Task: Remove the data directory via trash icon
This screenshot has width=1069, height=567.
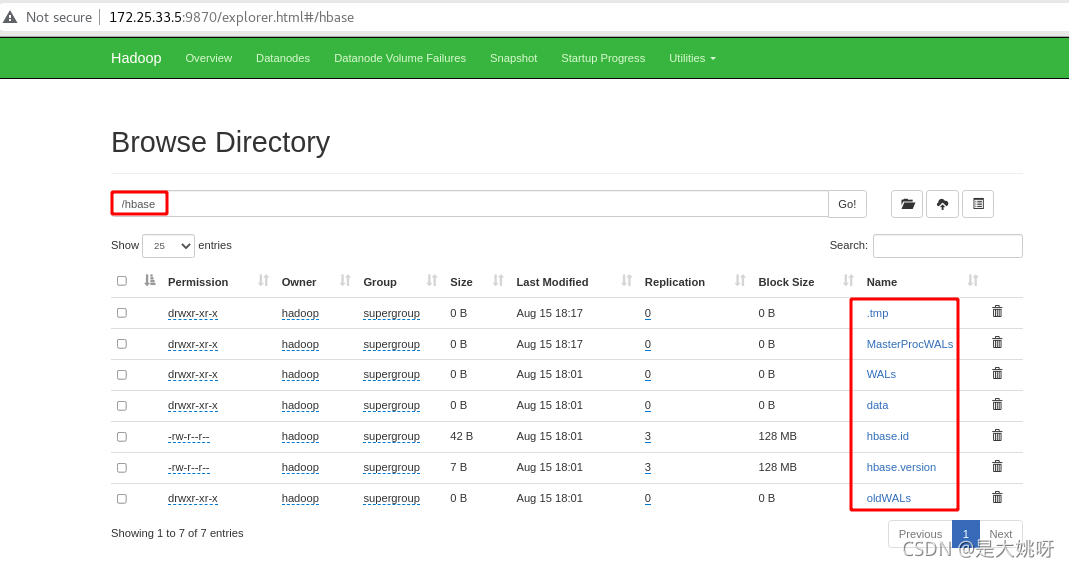Action: (997, 404)
